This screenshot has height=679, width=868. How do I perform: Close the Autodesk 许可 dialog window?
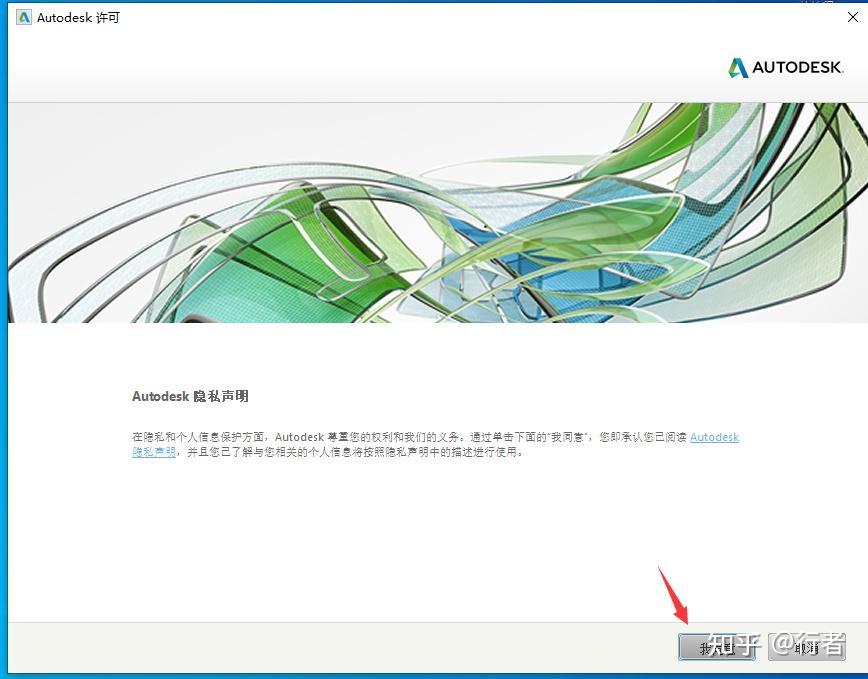pos(852,16)
